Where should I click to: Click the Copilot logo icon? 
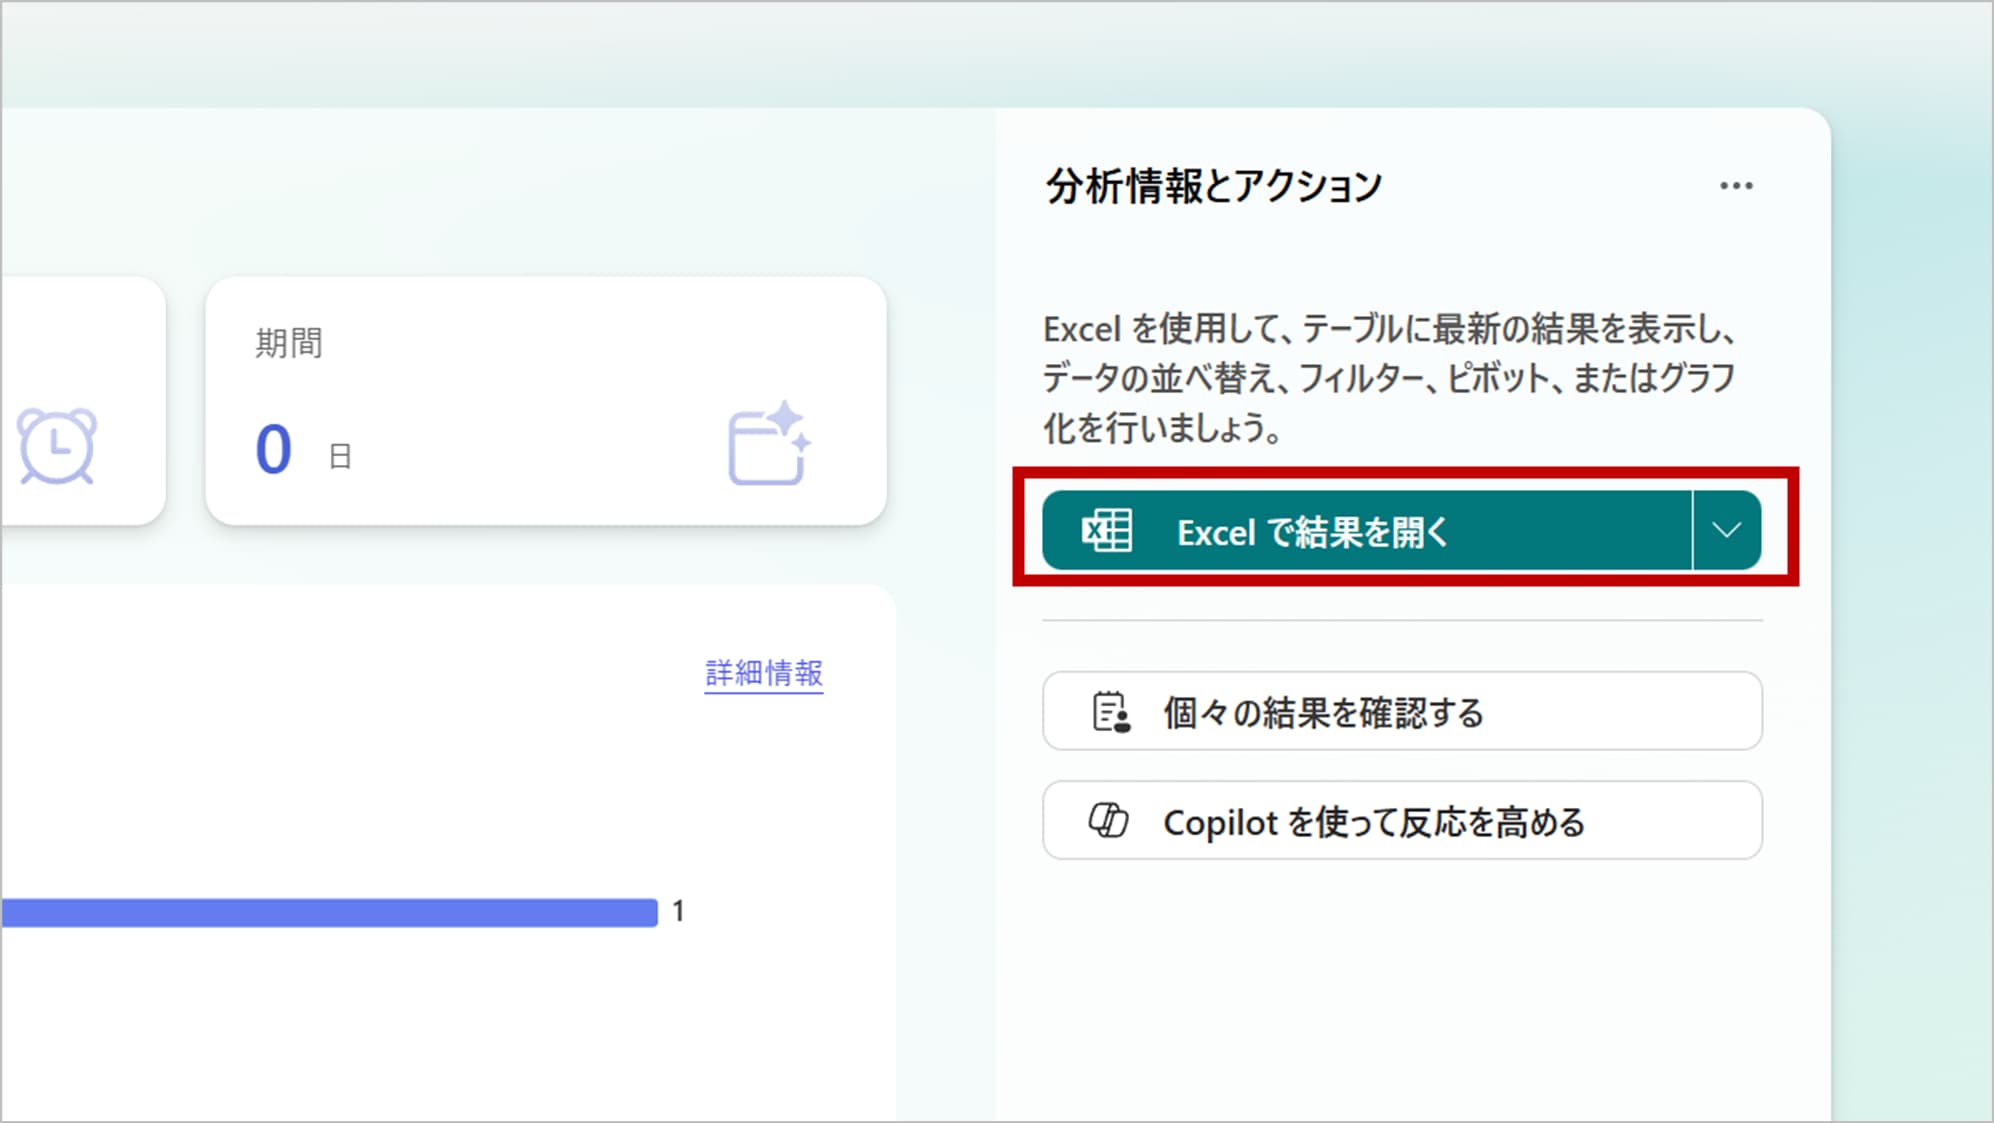(1108, 821)
